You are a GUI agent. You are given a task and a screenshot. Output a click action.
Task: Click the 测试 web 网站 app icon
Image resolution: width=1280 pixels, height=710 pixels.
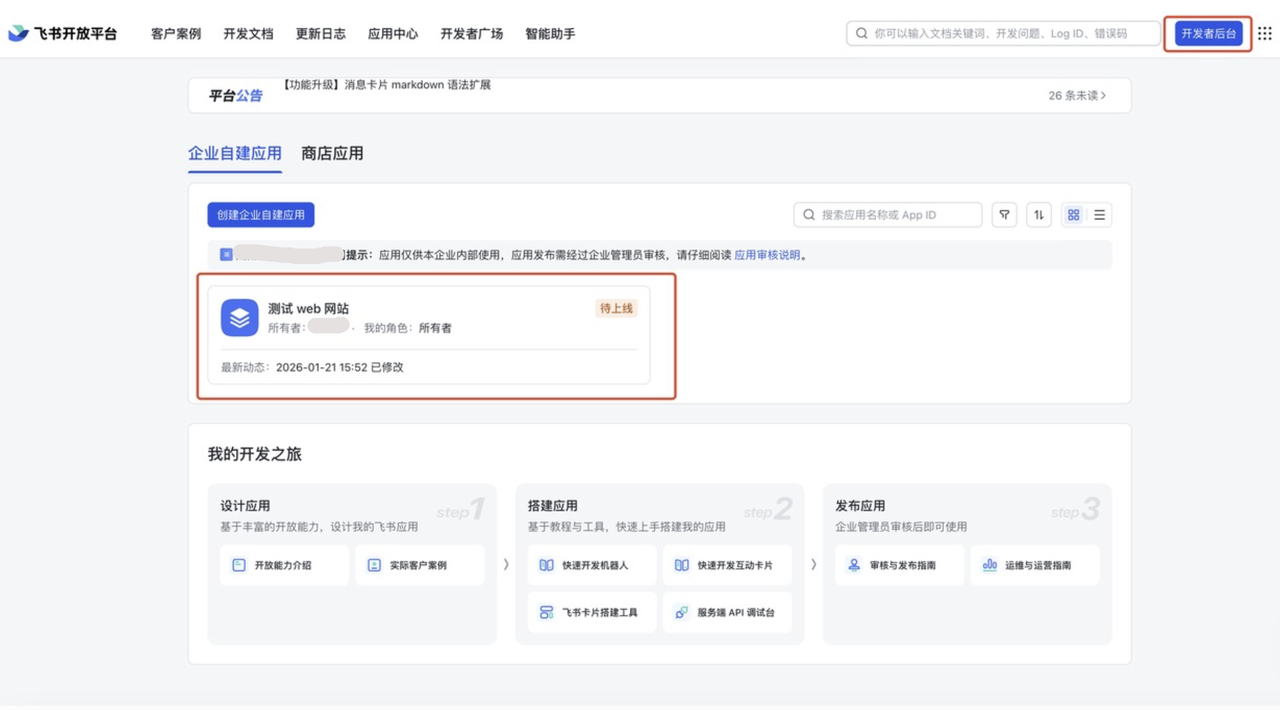point(240,318)
